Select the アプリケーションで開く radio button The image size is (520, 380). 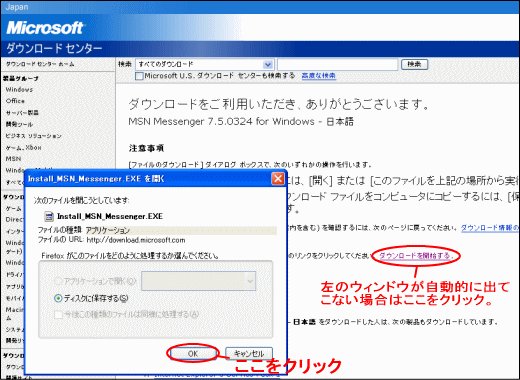pos(58,281)
